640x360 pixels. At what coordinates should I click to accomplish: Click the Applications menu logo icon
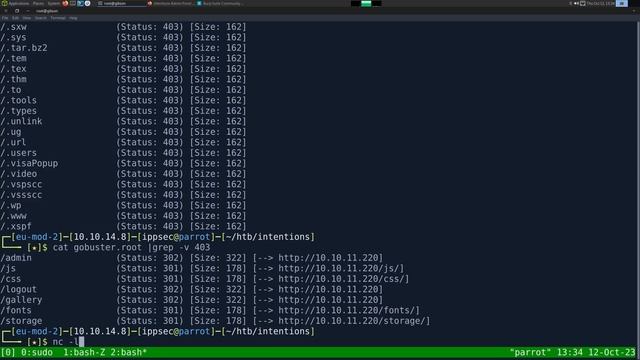[x=4, y=3]
